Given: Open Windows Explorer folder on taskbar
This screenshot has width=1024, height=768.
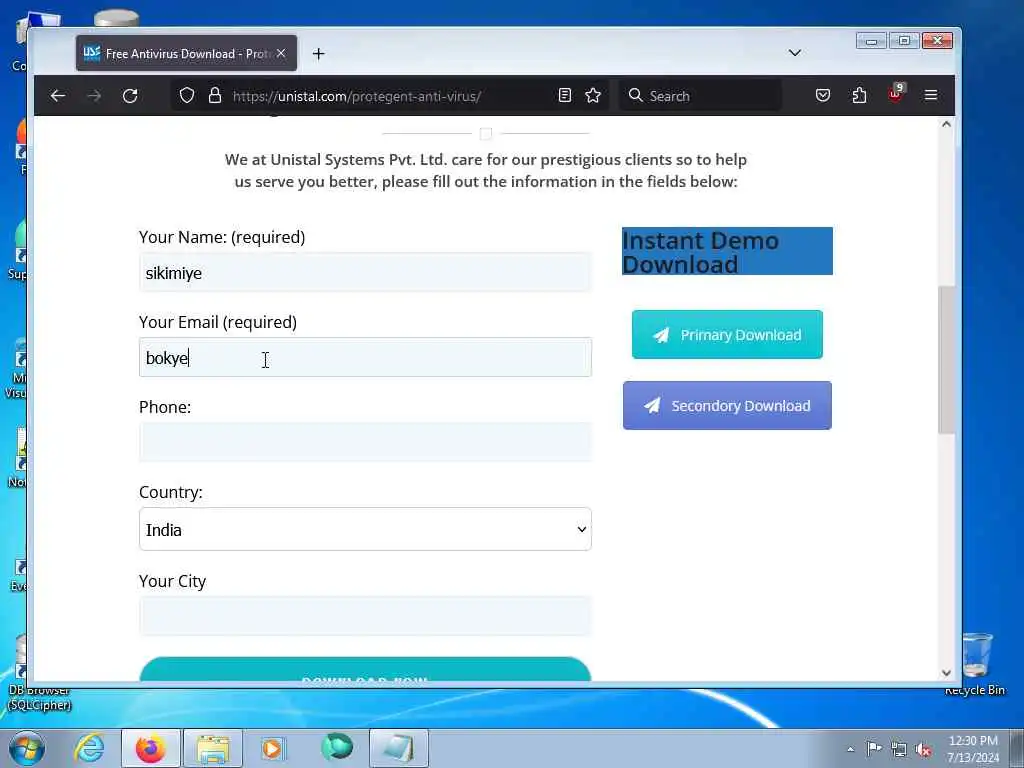Looking at the screenshot, I should click(x=213, y=748).
